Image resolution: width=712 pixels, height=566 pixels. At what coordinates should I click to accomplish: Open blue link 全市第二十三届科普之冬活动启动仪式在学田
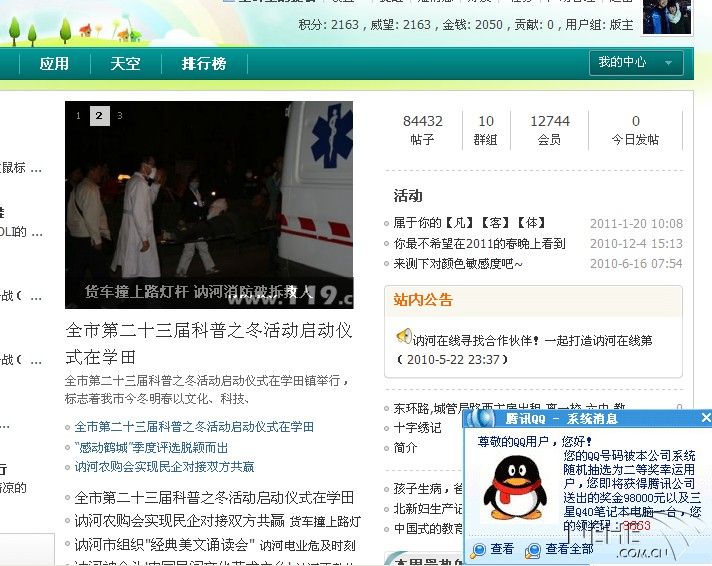[194, 427]
